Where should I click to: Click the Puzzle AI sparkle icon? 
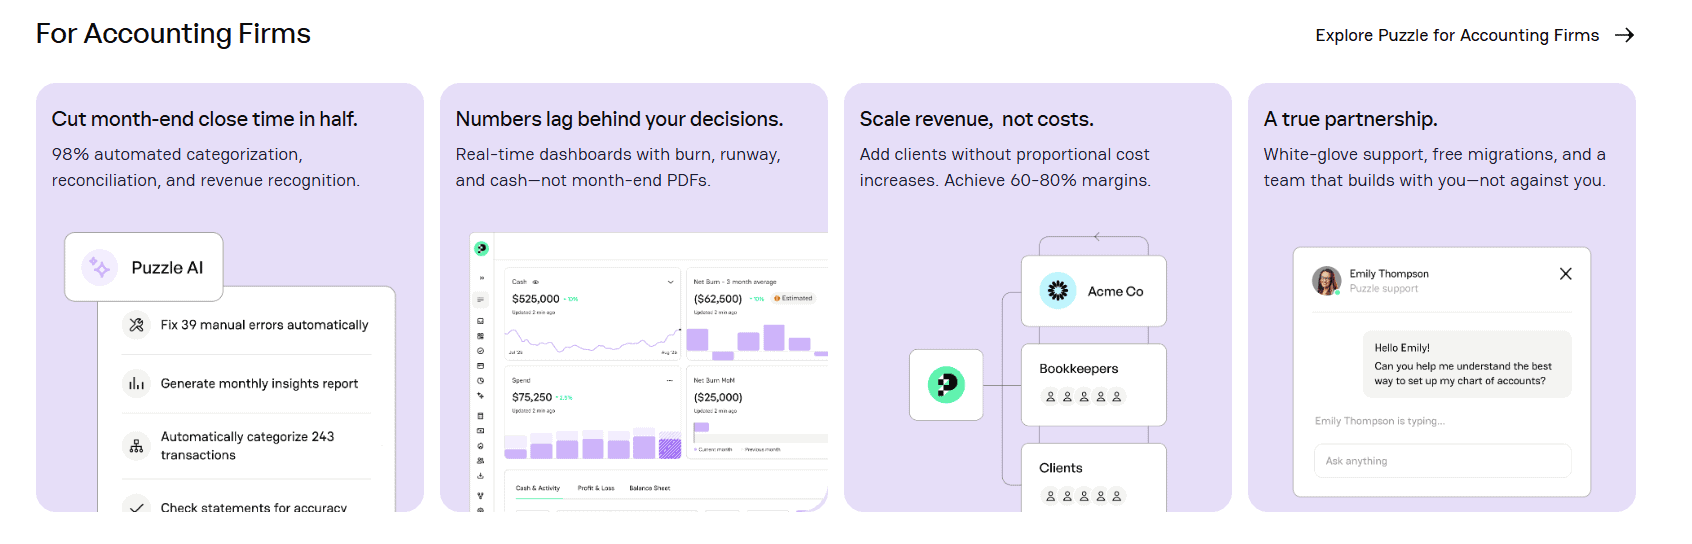pos(100,267)
